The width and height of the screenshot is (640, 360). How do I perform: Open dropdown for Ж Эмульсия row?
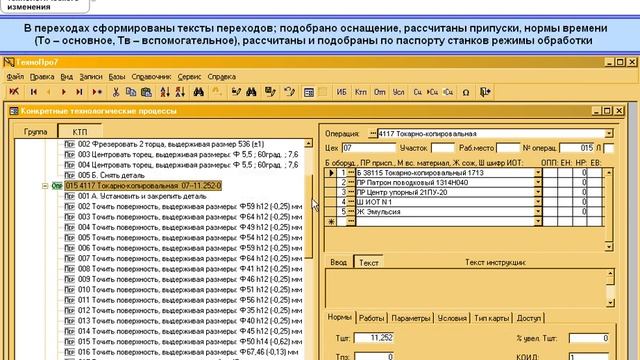pos(538,212)
